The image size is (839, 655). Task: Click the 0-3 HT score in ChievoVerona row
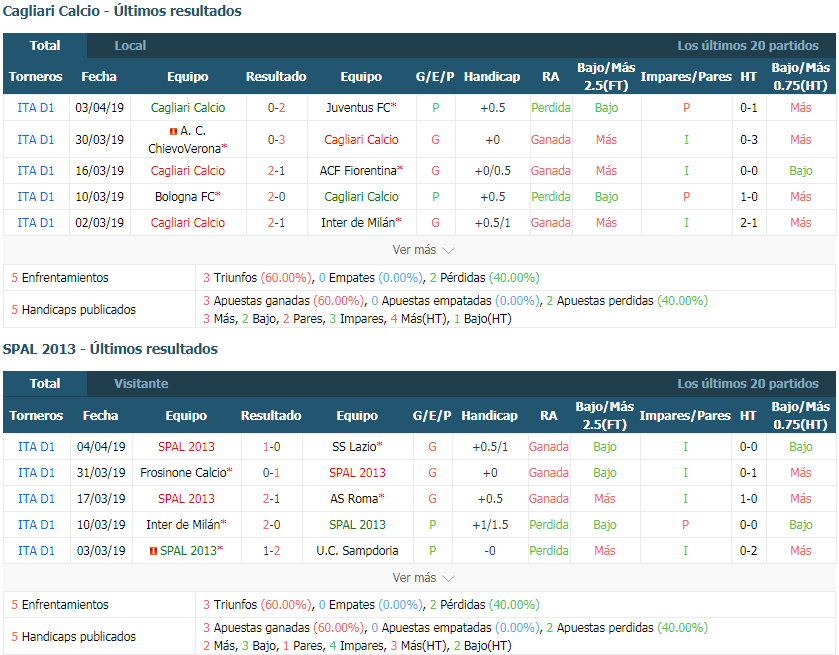749,140
